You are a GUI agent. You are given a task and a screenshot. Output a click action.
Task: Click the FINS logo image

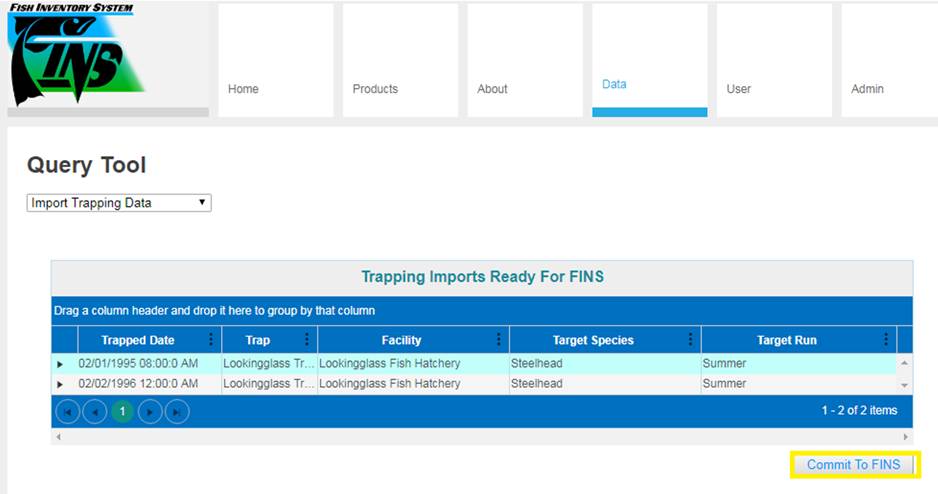coord(78,58)
